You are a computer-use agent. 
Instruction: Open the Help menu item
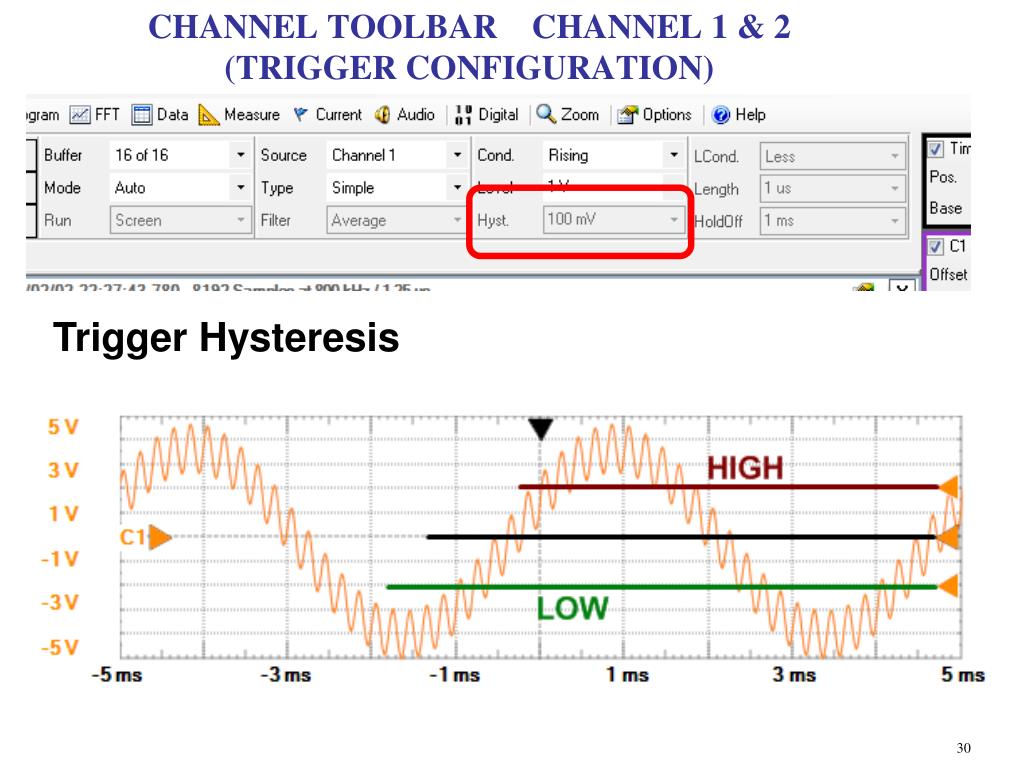738,115
